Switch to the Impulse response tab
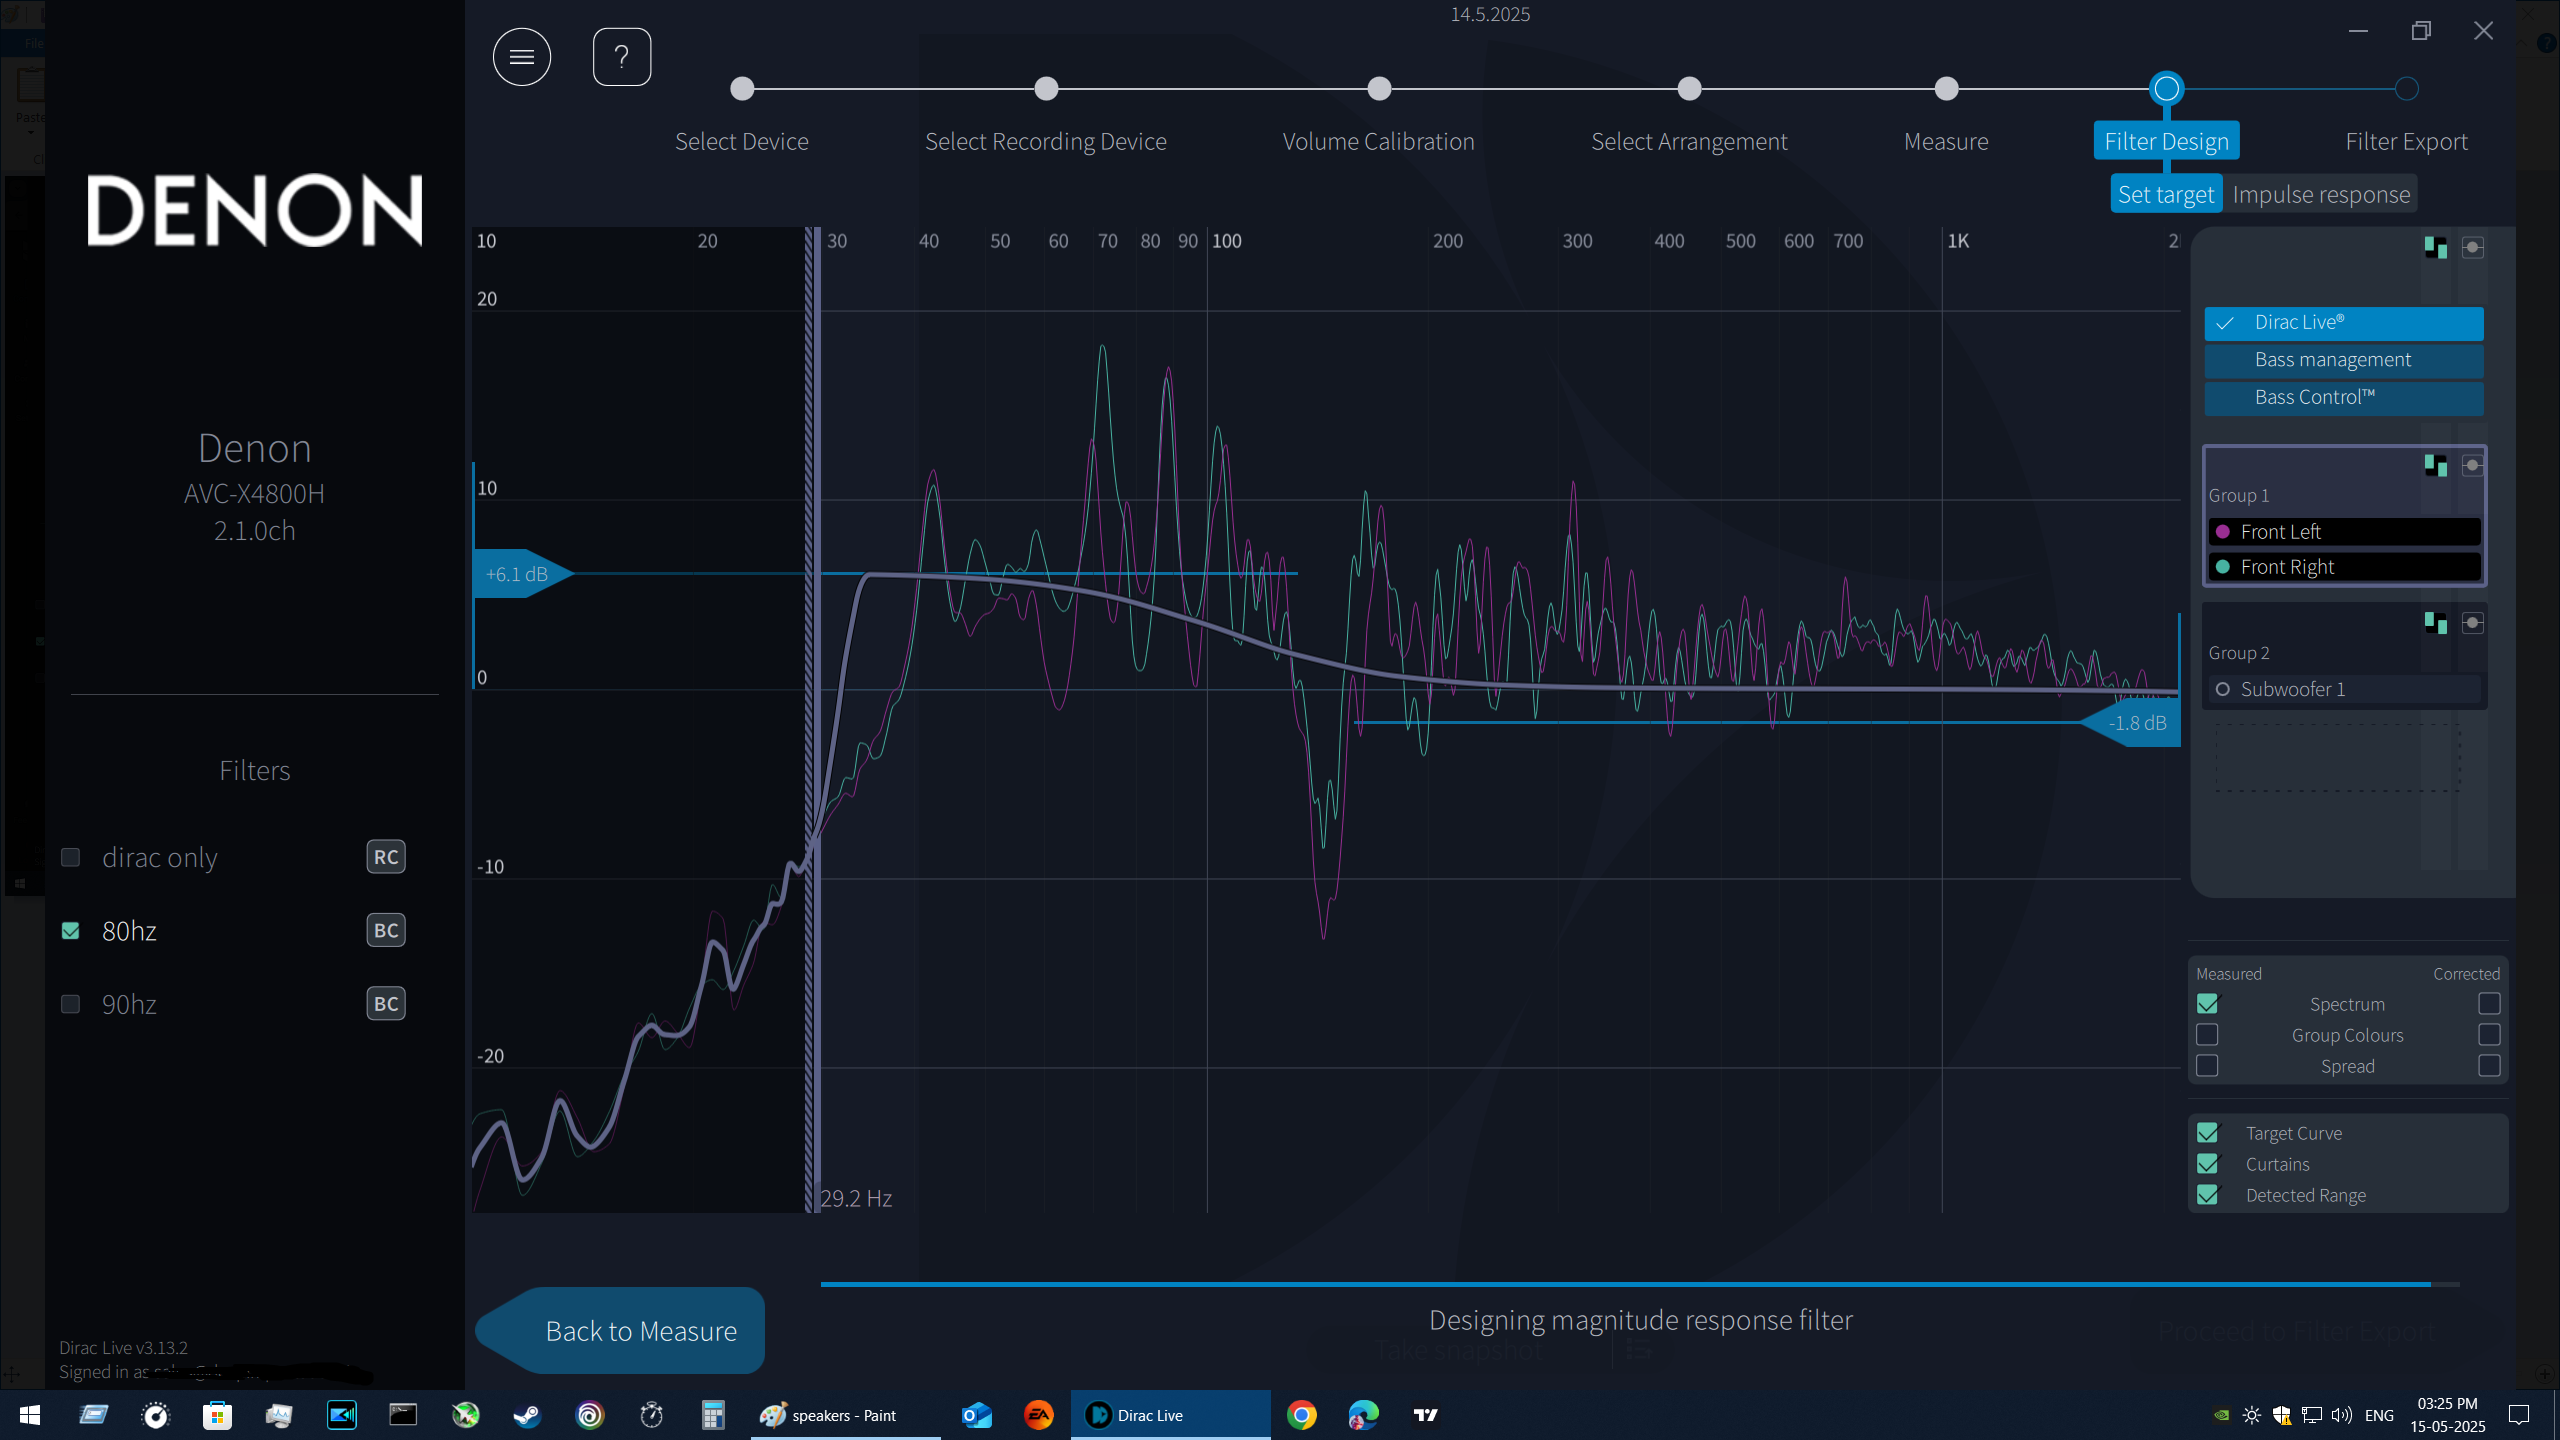The width and height of the screenshot is (2560, 1440). pos(2321,194)
